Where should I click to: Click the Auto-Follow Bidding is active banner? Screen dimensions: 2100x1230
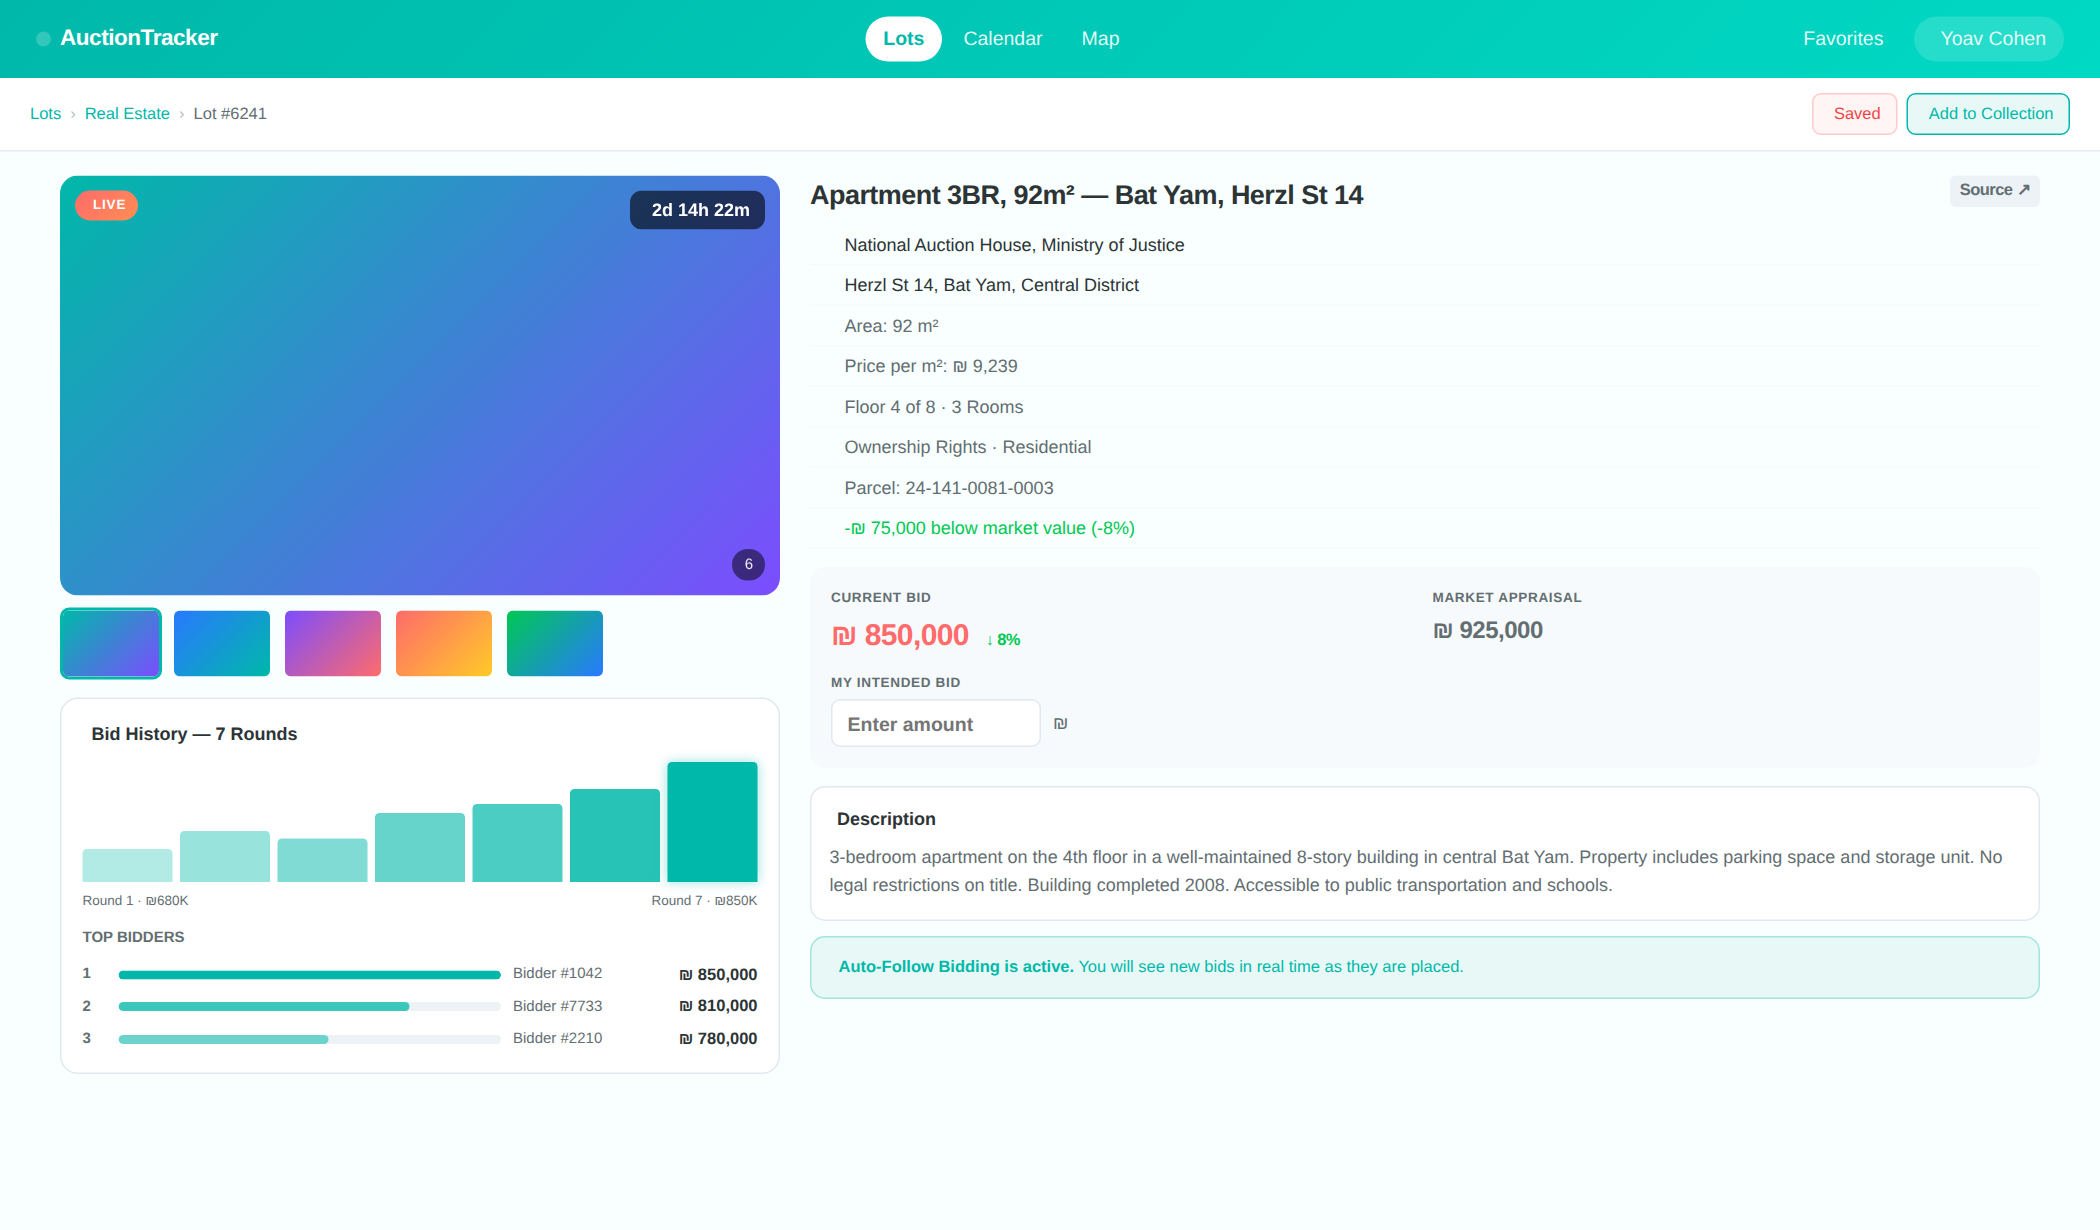coord(1424,967)
